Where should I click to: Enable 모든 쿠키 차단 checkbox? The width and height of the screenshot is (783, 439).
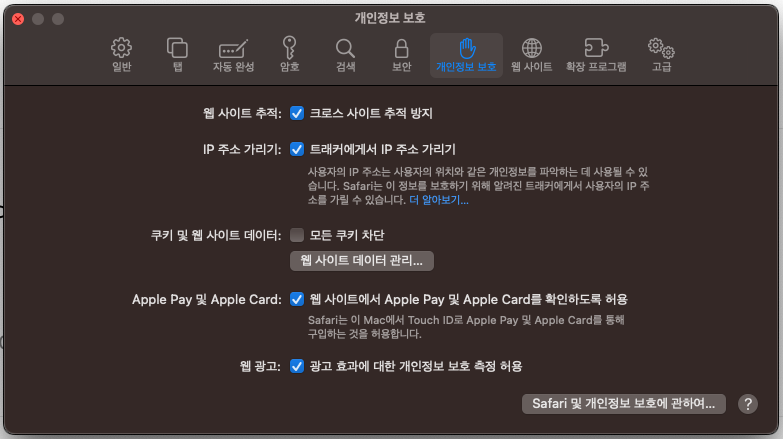coord(297,235)
